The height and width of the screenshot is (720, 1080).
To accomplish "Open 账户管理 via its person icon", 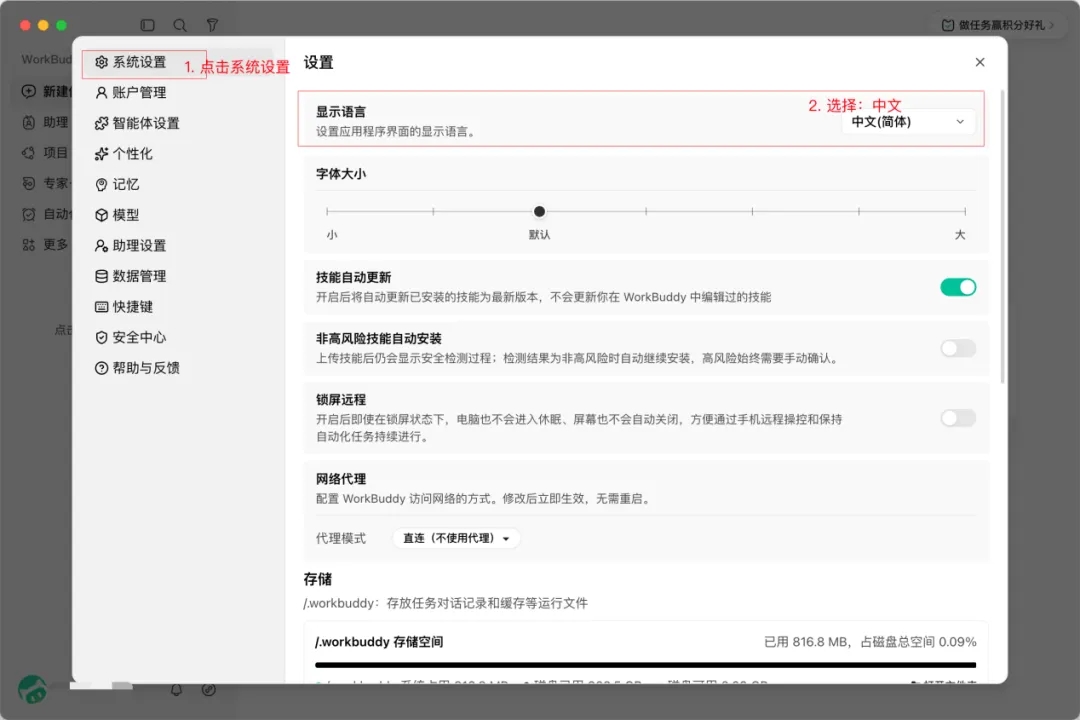I will click(x=101, y=92).
